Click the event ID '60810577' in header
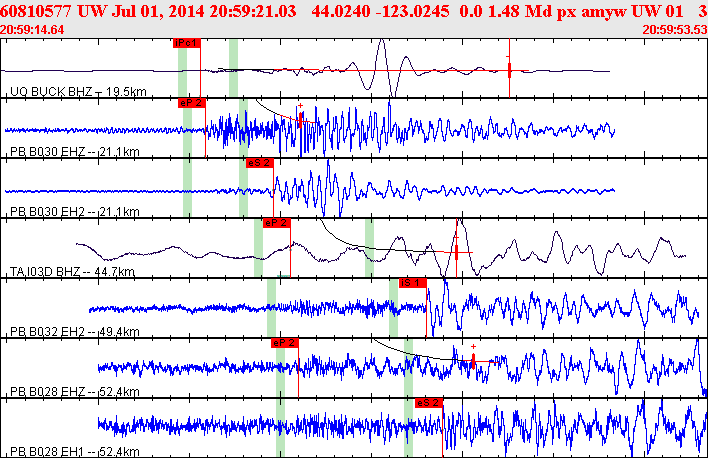The image size is (708, 458). pos(37,11)
